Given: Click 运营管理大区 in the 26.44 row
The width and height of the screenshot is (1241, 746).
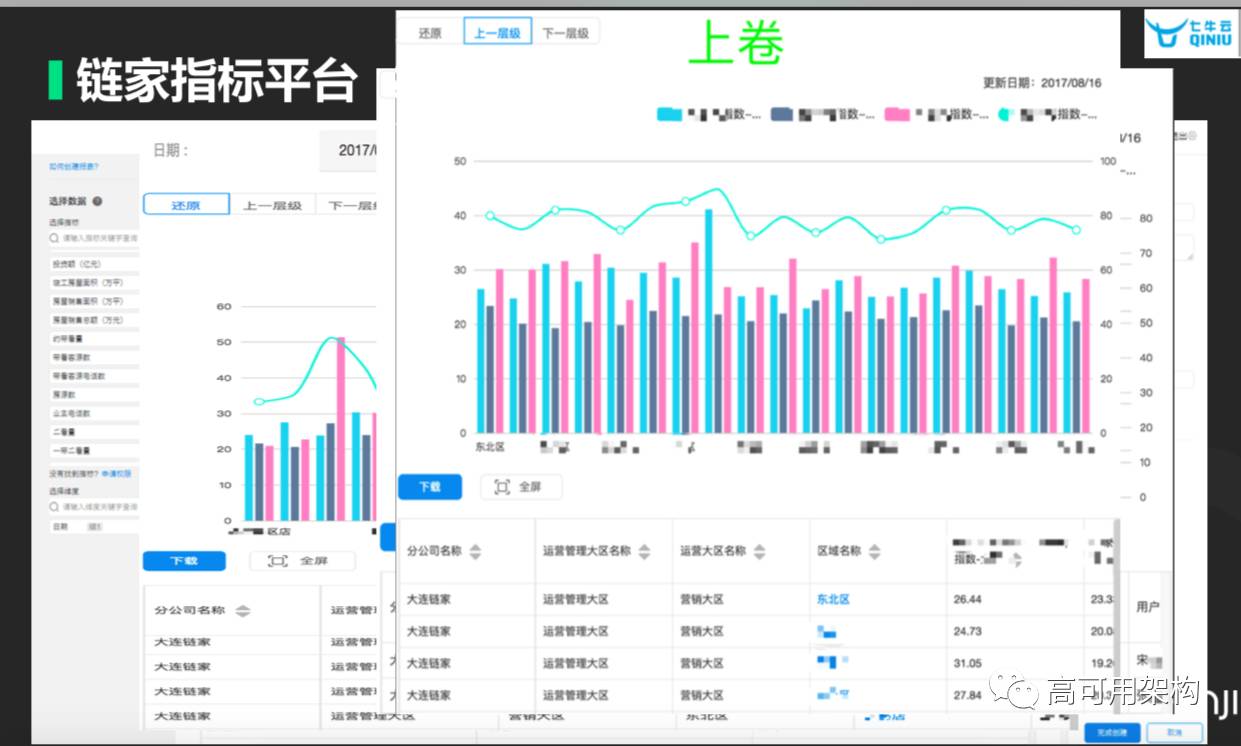Looking at the screenshot, I should click(575, 599).
